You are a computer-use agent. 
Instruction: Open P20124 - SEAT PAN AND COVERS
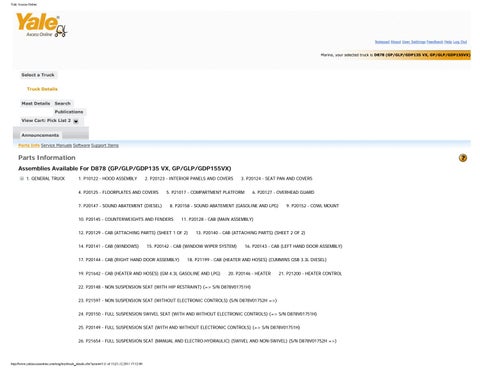(277, 179)
